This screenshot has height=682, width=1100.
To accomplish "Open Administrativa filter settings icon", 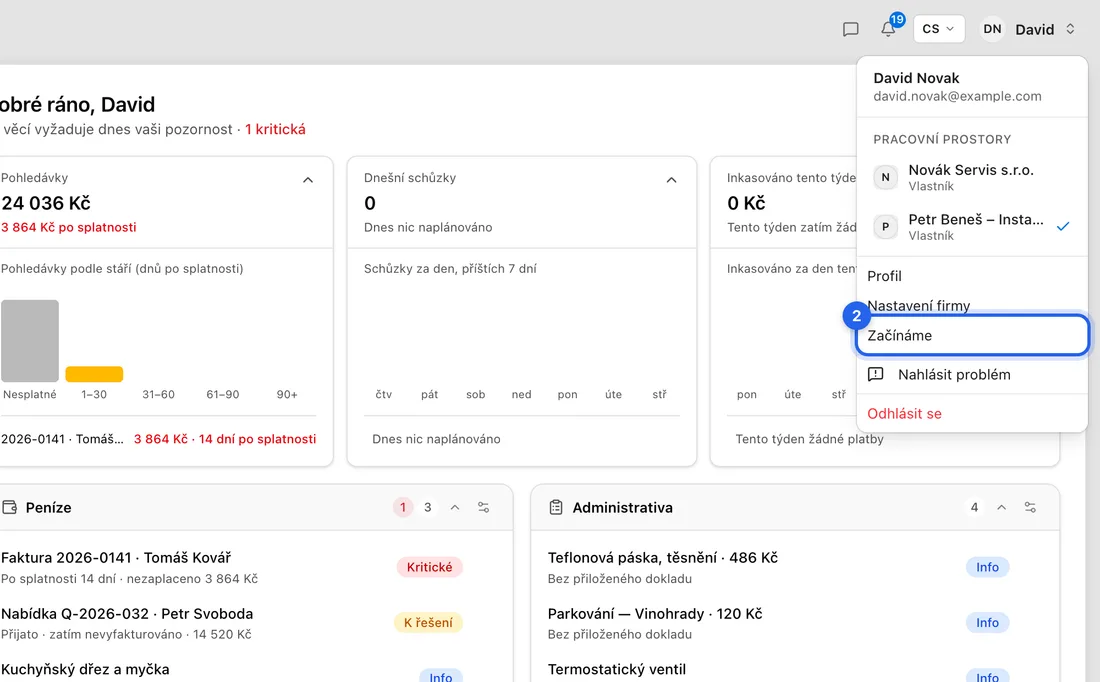I will pyautogui.click(x=1030, y=507).
